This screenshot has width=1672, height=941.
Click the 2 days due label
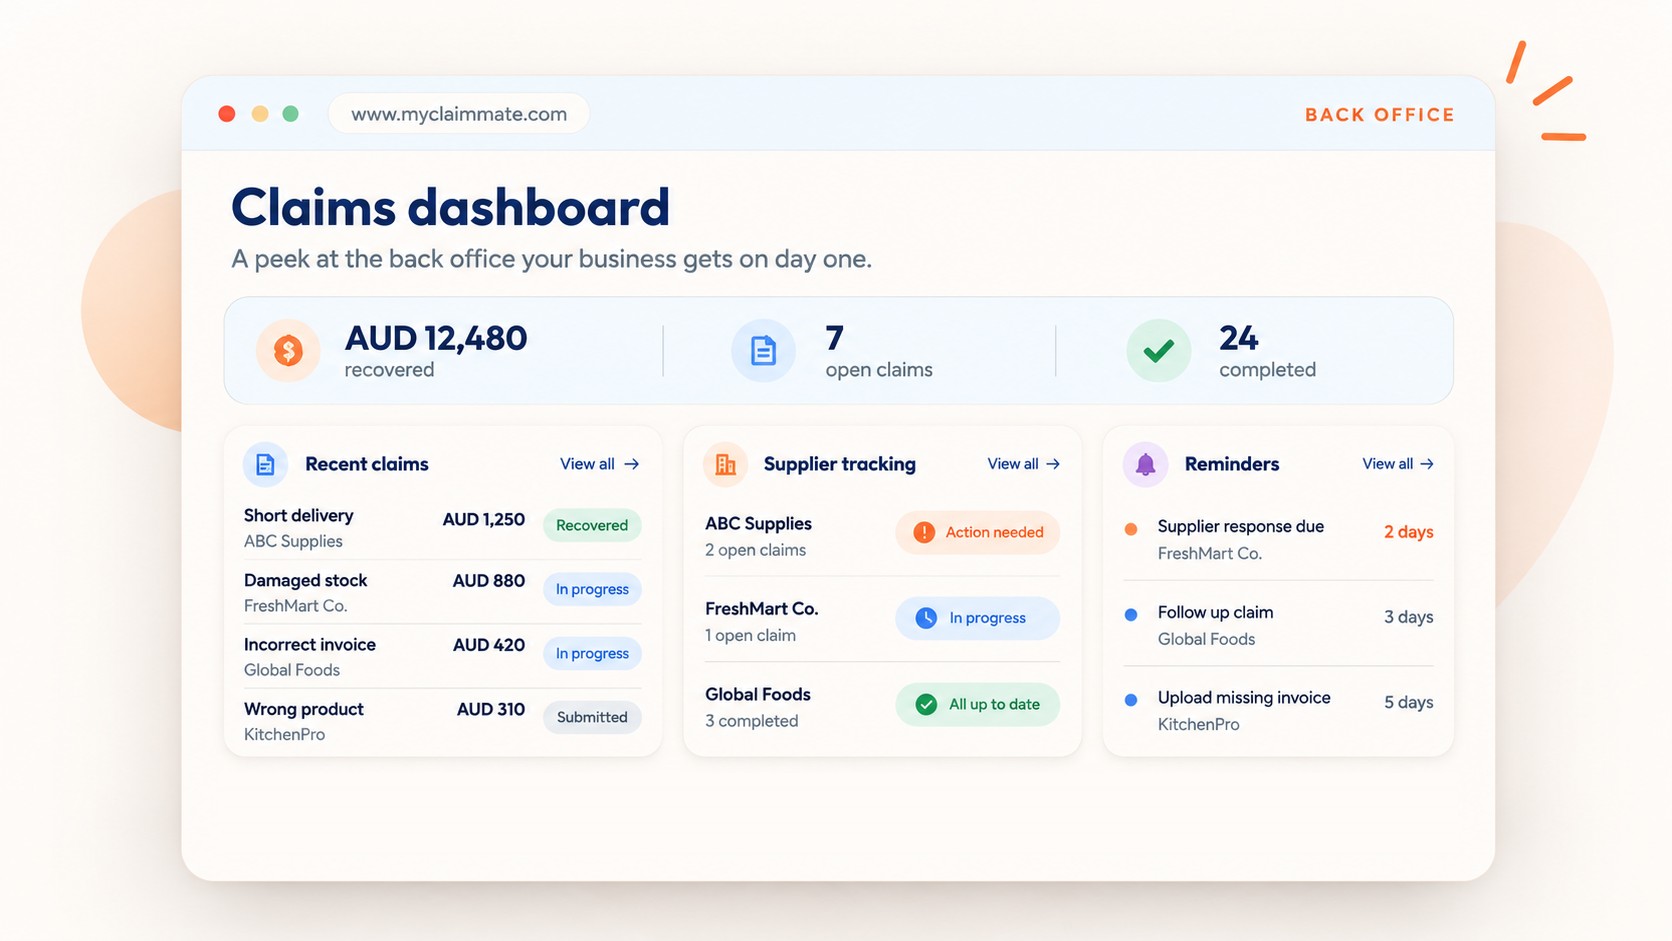(1408, 532)
